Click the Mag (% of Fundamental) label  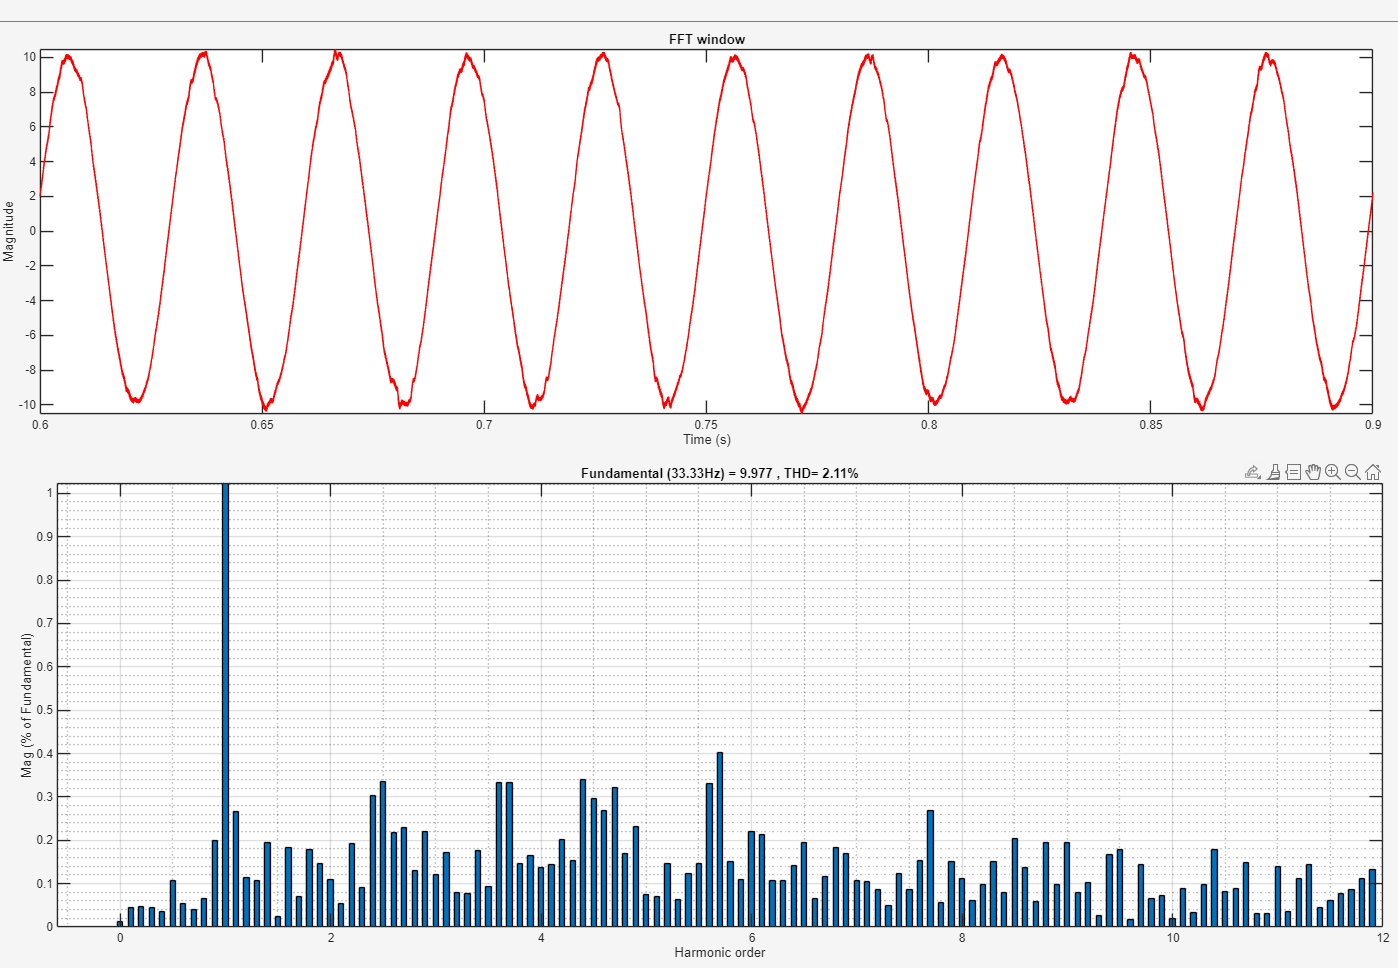[x=27, y=705]
